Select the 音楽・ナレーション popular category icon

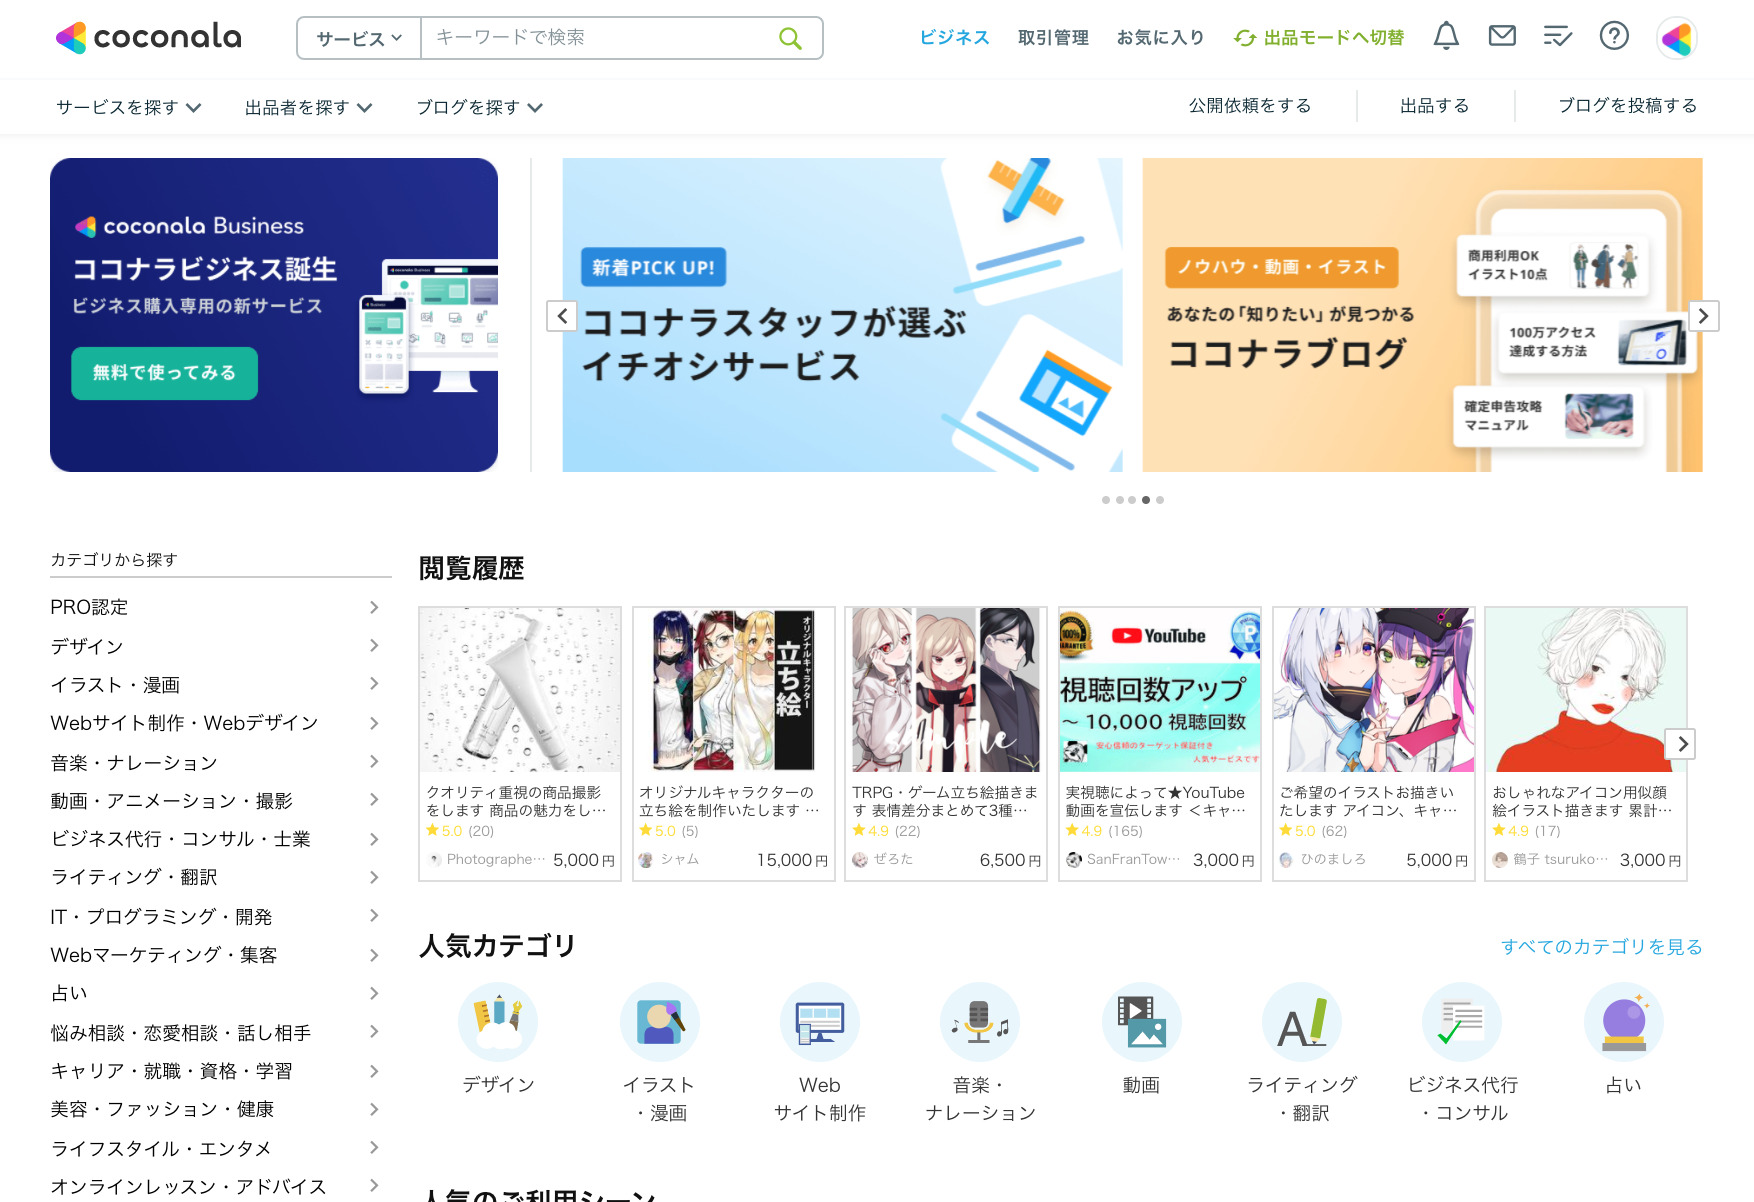(x=980, y=1022)
